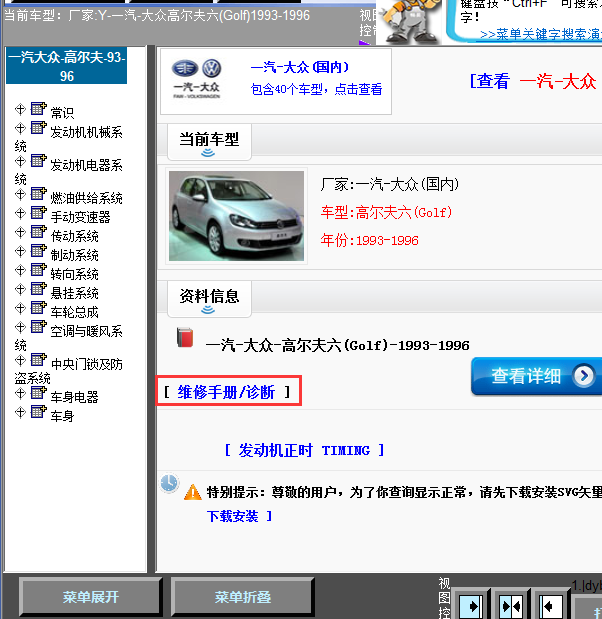Select the 手动变速器 tree label
Screen dimensions: 602x619
tap(81, 217)
